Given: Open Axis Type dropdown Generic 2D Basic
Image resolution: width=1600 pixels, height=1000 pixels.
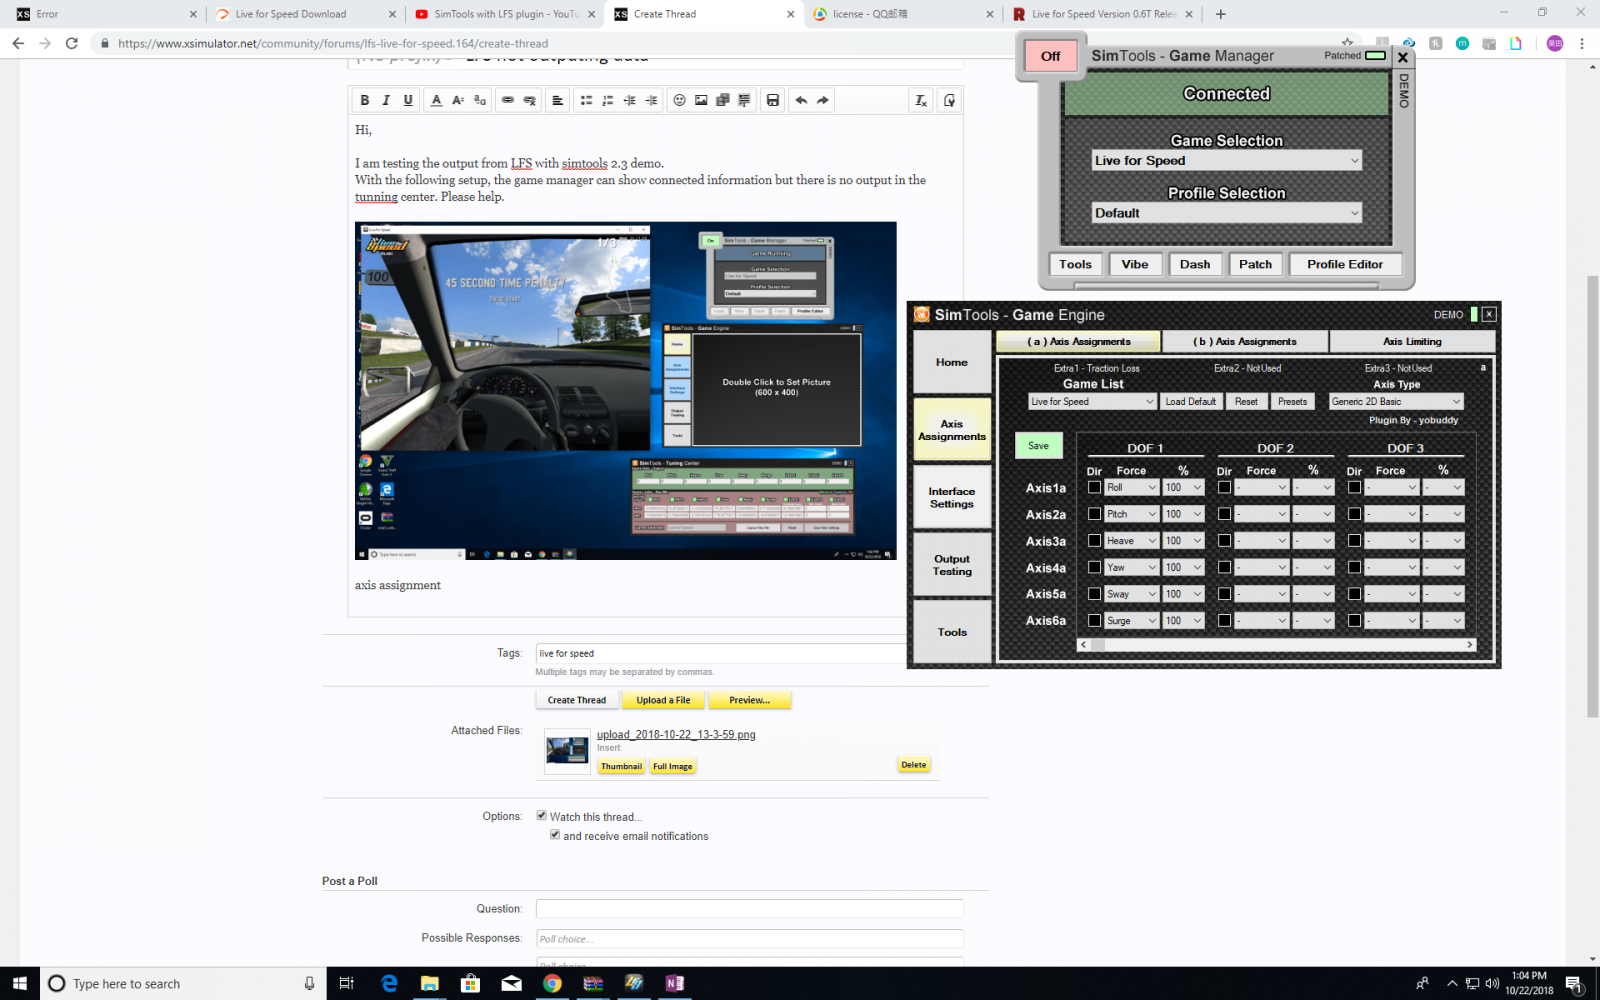Looking at the screenshot, I should pos(1396,402).
